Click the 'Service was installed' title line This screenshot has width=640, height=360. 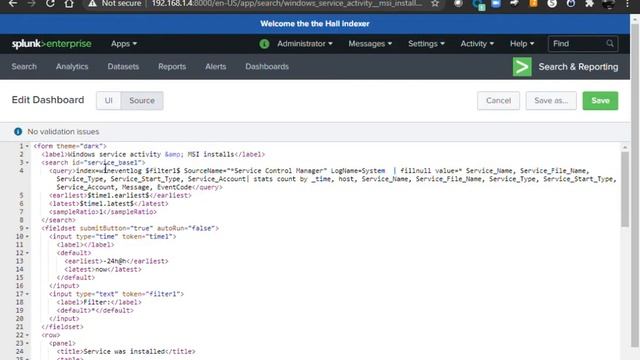click(x=126, y=351)
